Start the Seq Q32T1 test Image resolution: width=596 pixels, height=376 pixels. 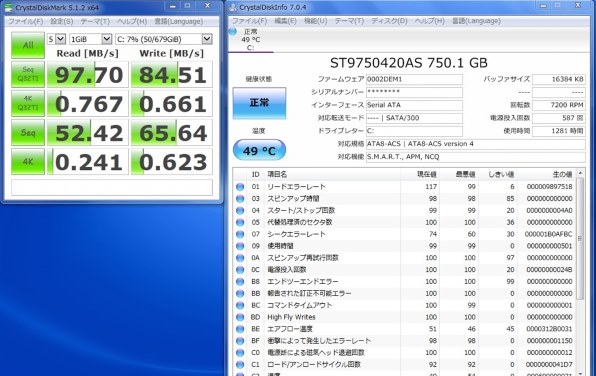[x=28, y=74]
